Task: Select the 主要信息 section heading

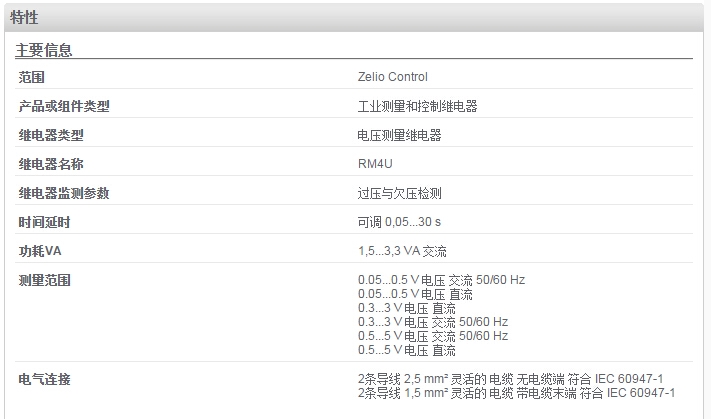Action: click(x=44, y=50)
